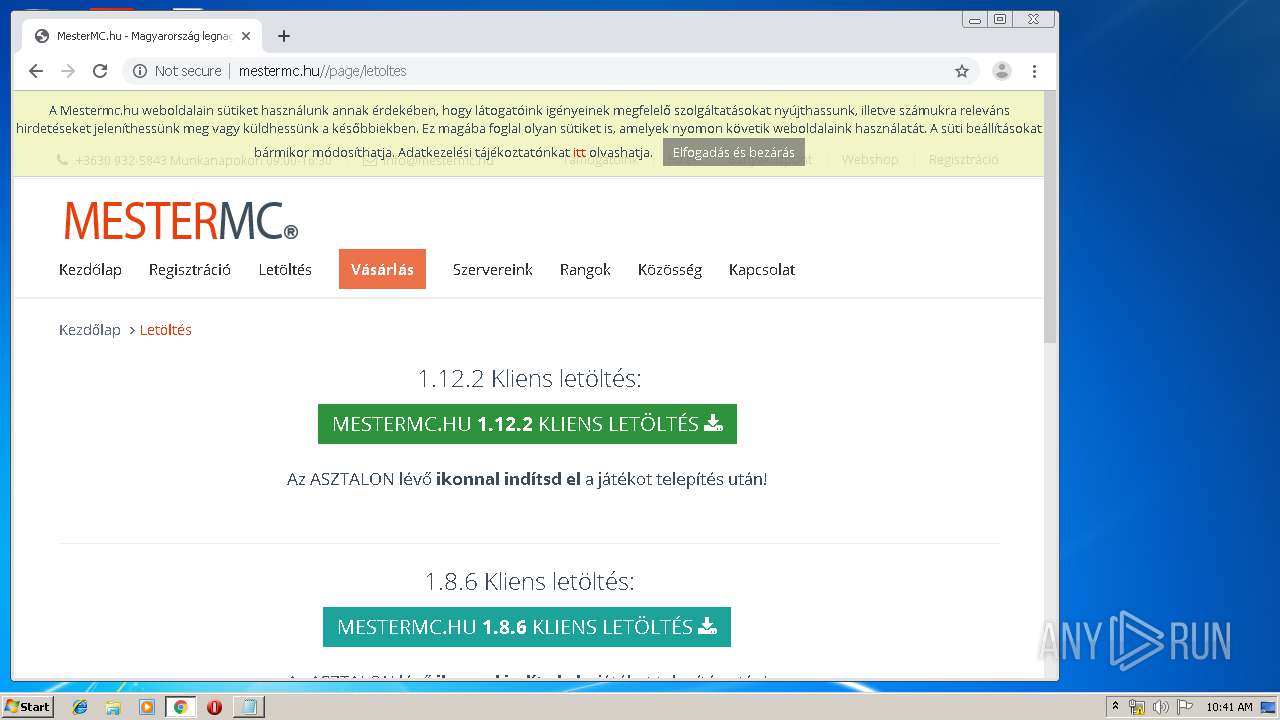1280x720 pixels.
Task: Open the notepad-like taskbar app
Action: (x=248, y=707)
